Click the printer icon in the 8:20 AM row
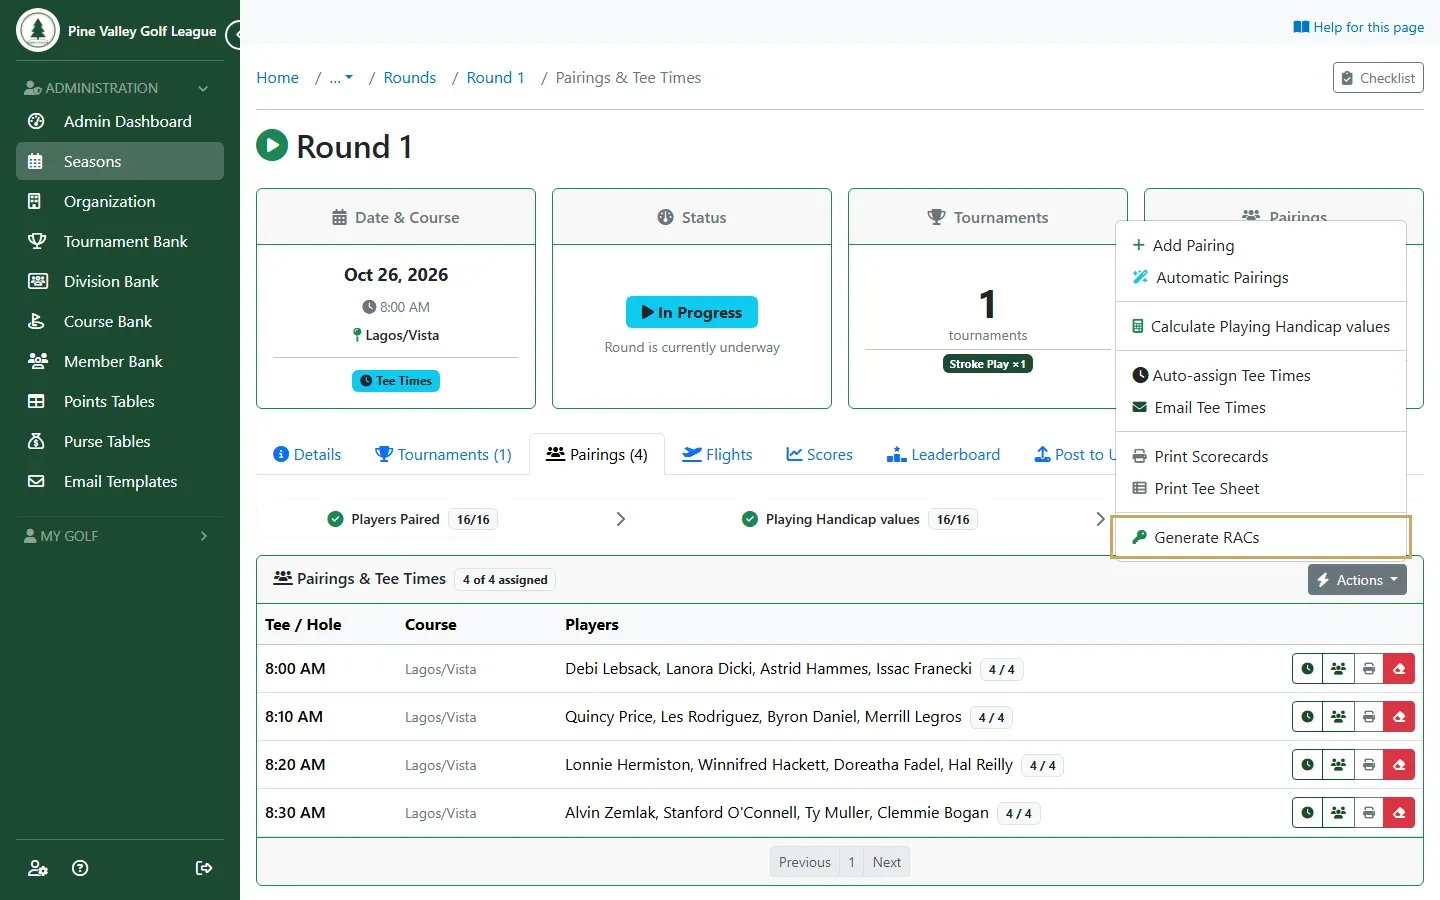The height and width of the screenshot is (900, 1440). 1369,765
